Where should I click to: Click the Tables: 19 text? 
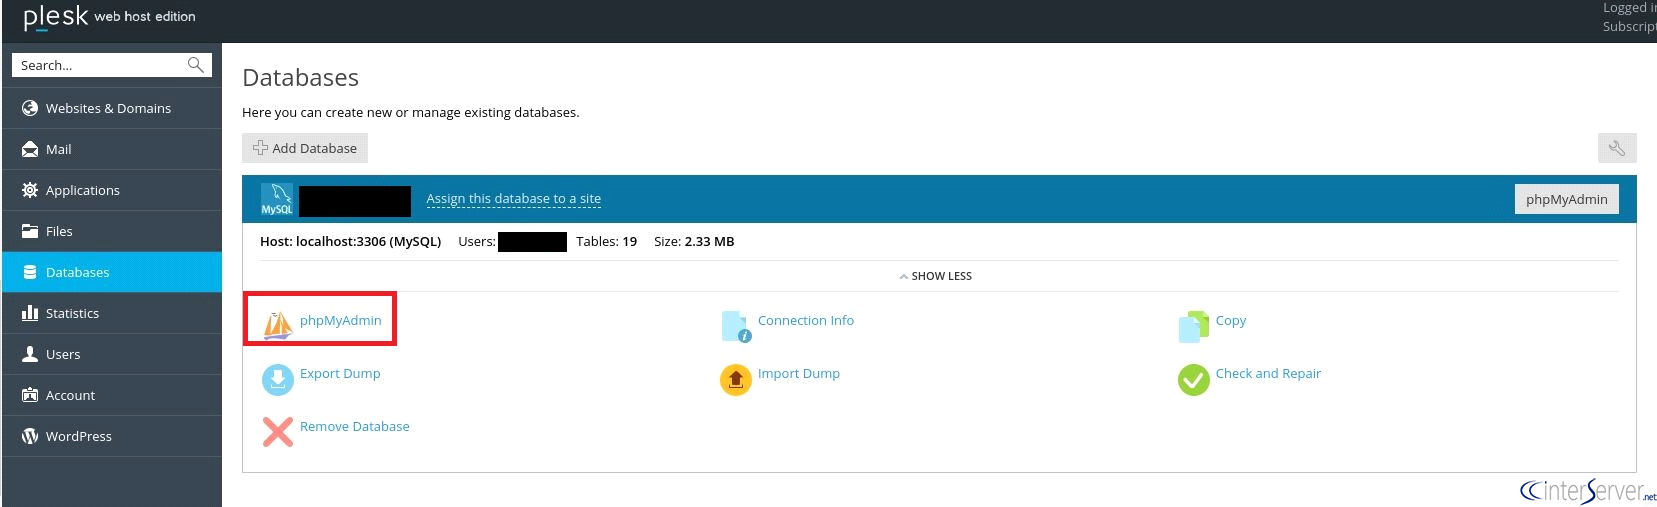click(606, 241)
